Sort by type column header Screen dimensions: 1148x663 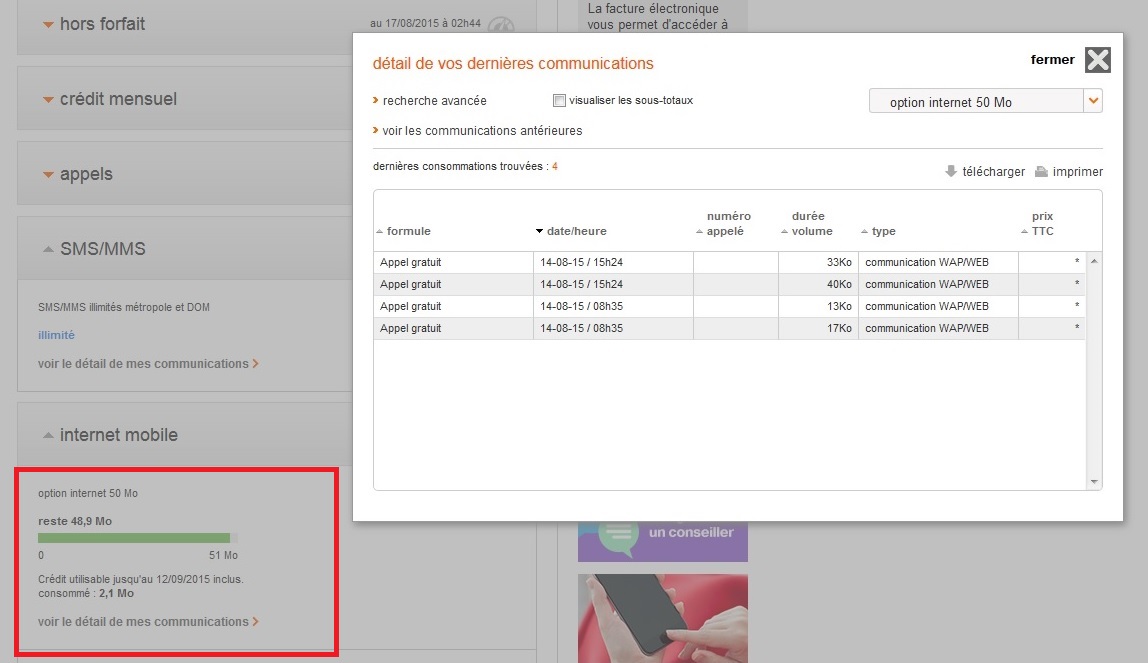coord(864,232)
